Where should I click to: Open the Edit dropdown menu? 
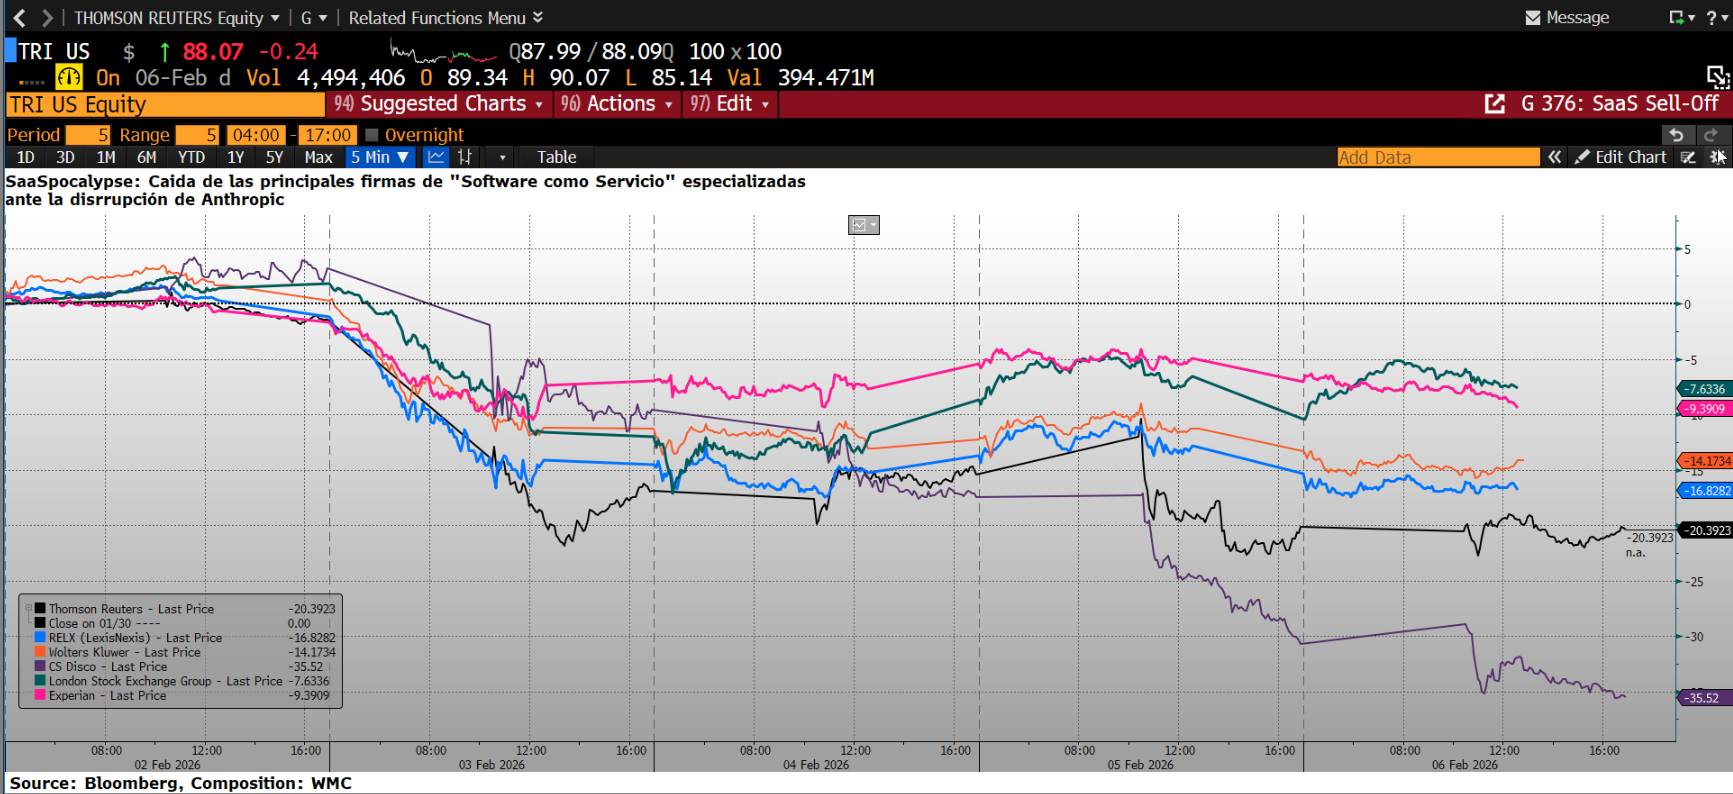[730, 104]
